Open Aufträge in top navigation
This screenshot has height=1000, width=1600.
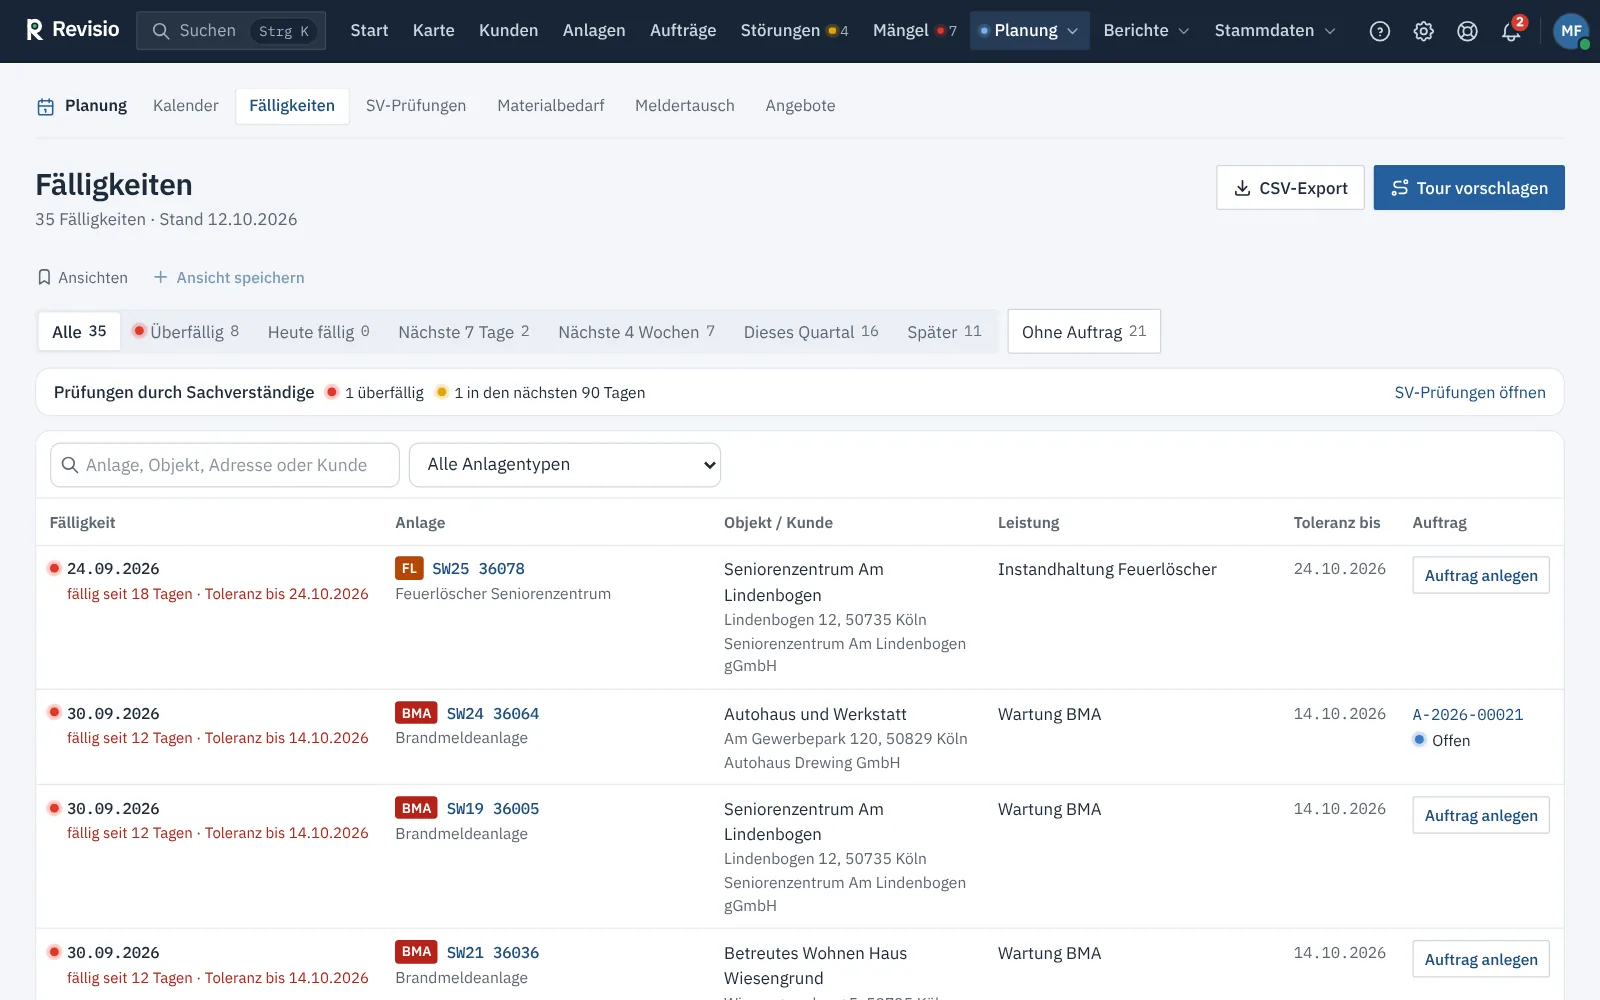683,31
